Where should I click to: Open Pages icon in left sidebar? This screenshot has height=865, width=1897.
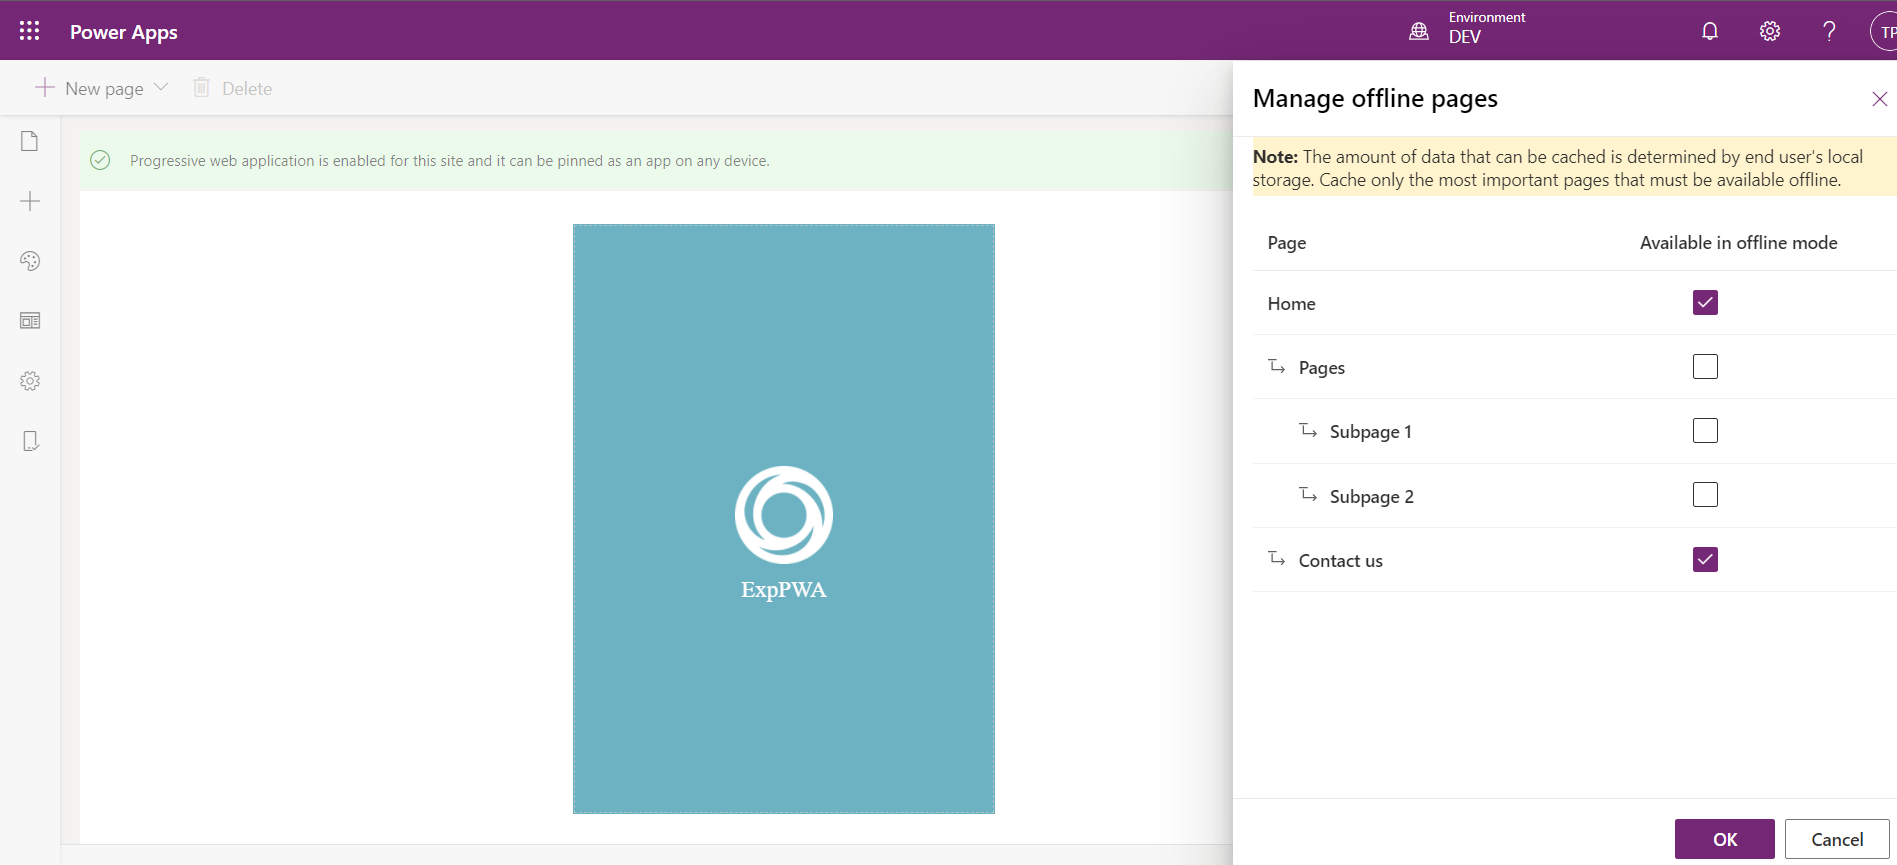click(30, 141)
